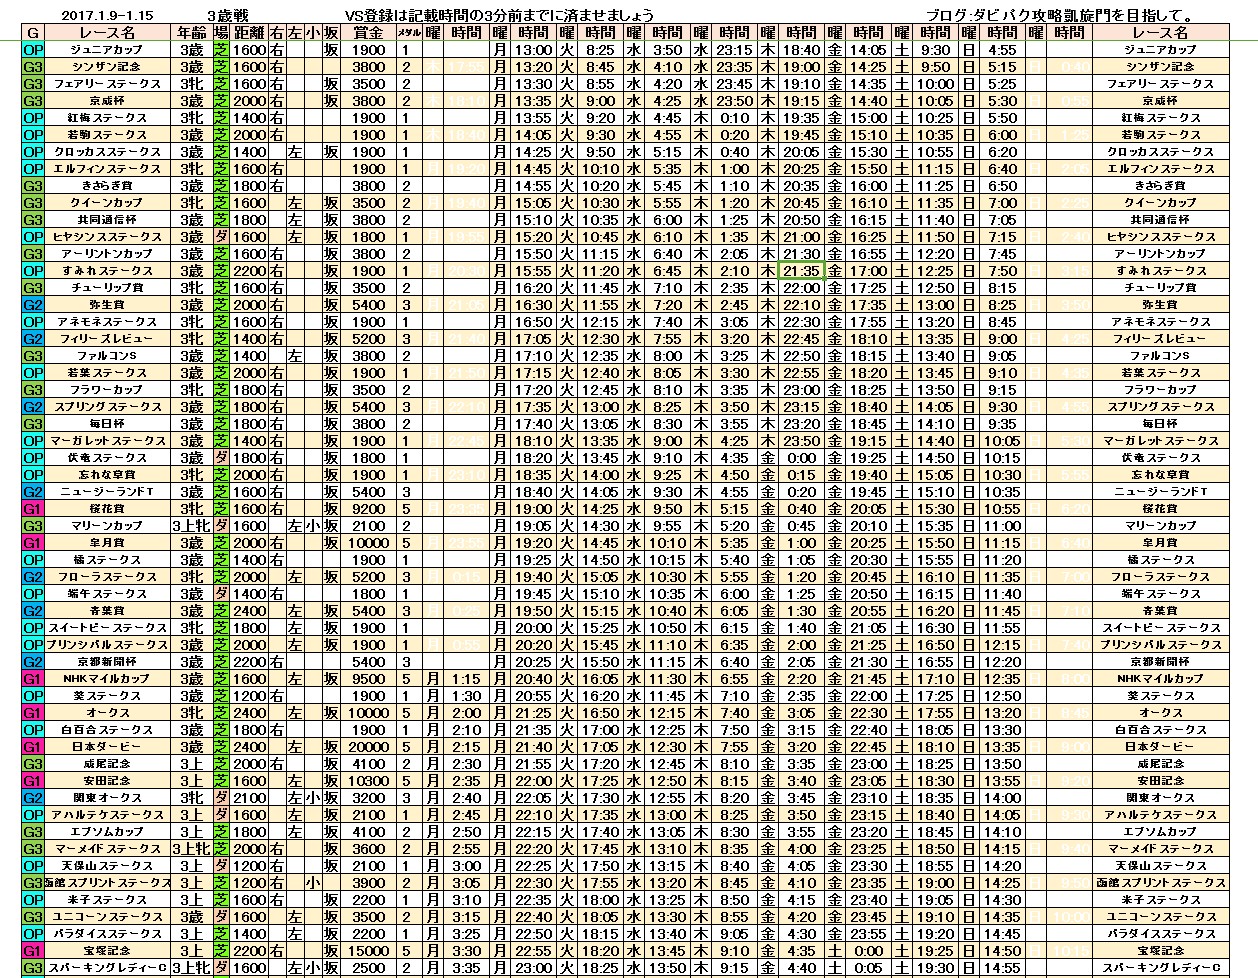Image resolution: width=1258 pixels, height=978 pixels.
Task: Select G3 grade cell of きさらぎ賞 row
Action: pos(34,186)
